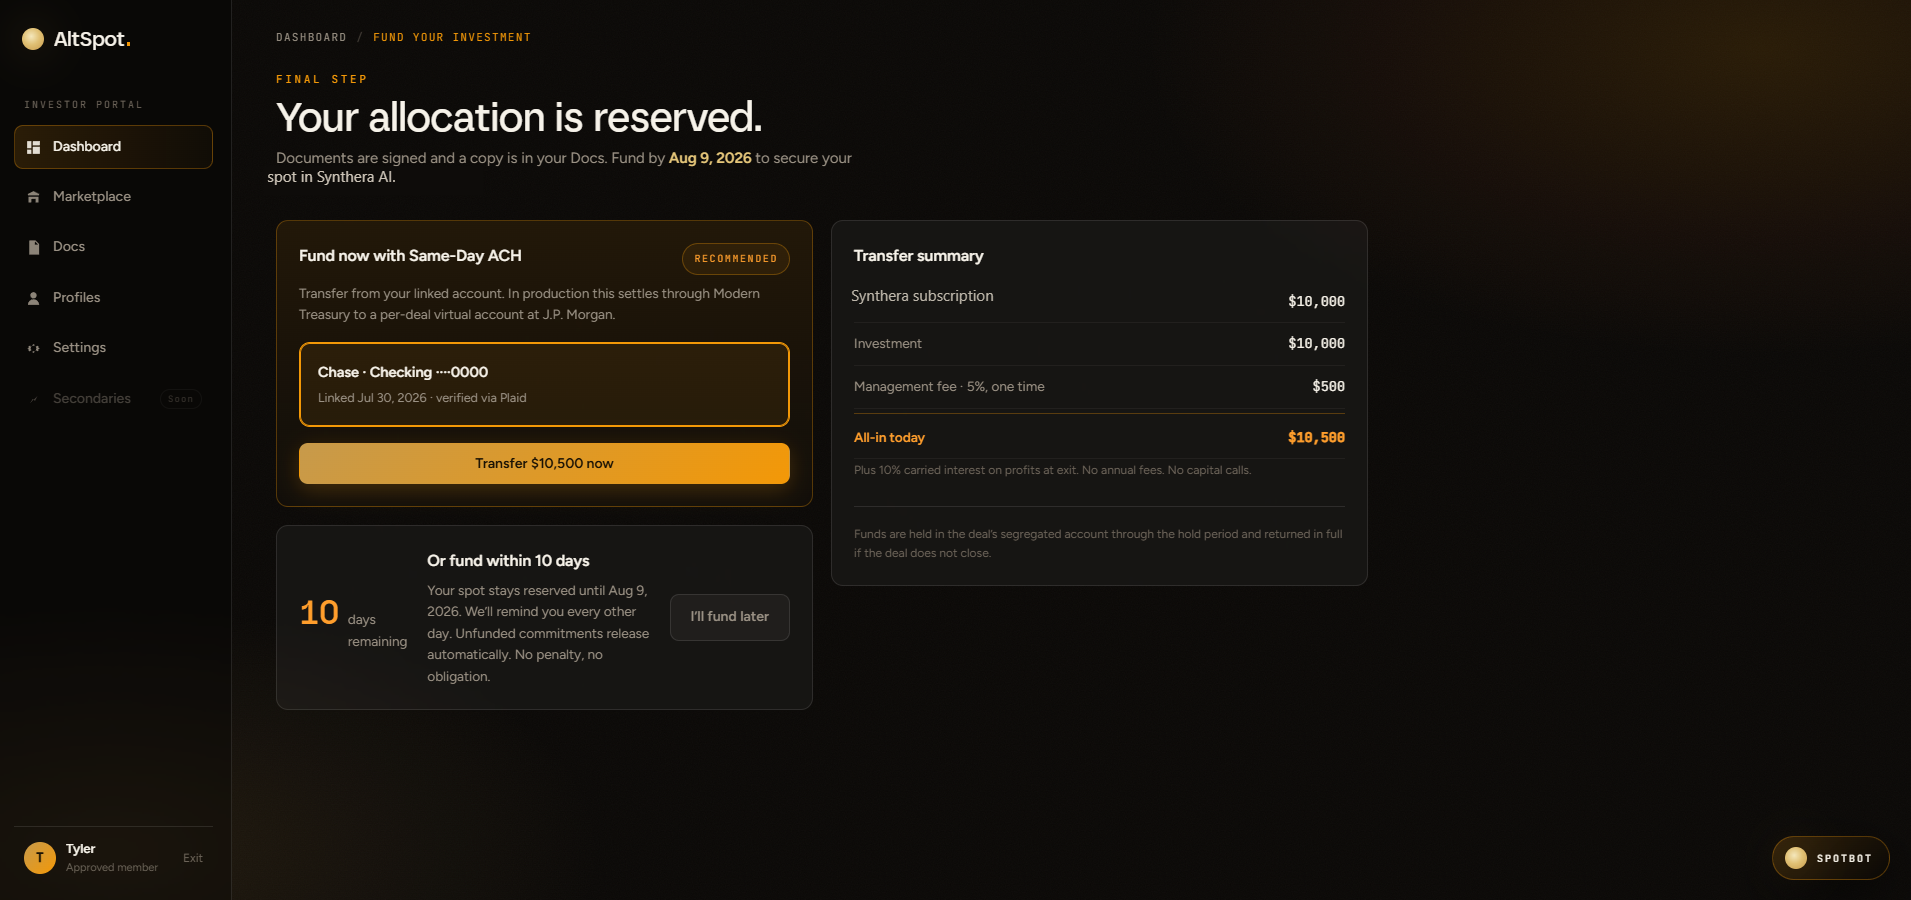1911x900 pixels.
Task: Click the Tyler user name
Action: pos(81,849)
